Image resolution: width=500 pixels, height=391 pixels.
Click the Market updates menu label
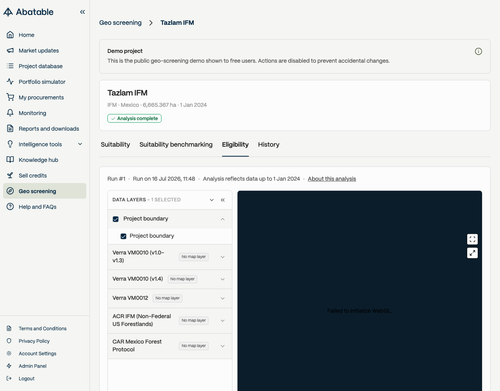tap(39, 50)
